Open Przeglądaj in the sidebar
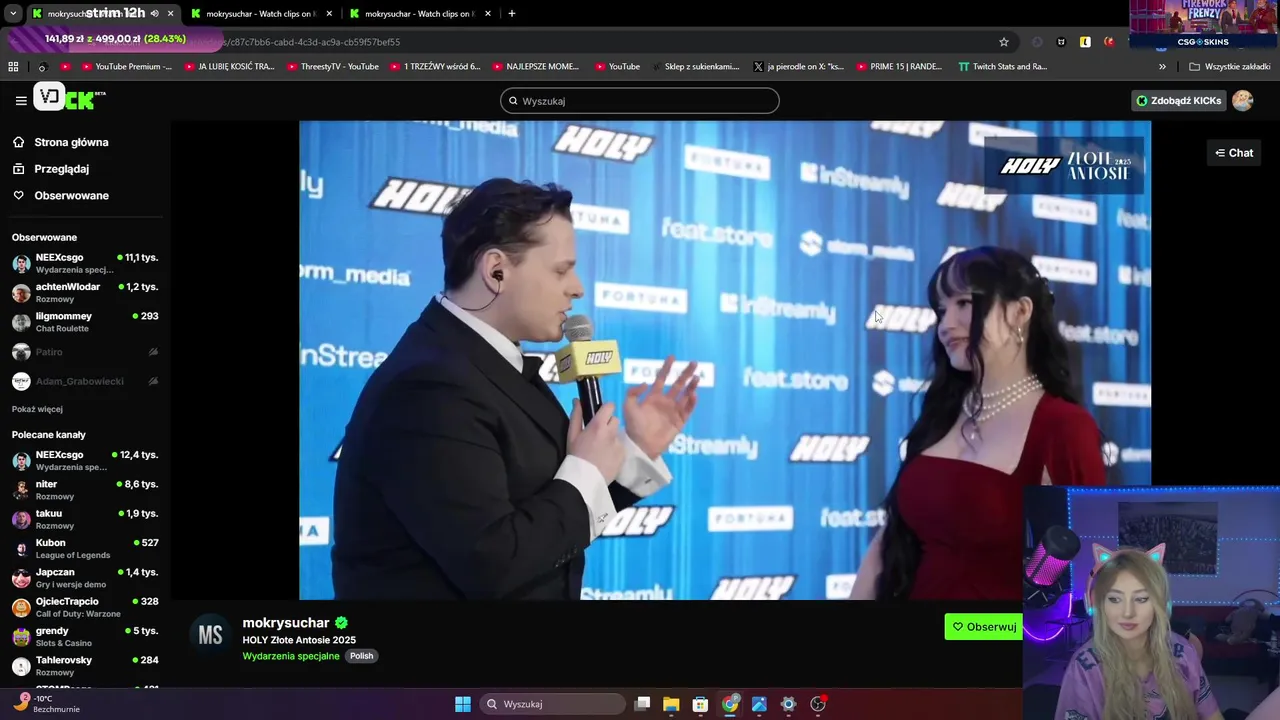The image size is (1280, 720). [61, 169]
